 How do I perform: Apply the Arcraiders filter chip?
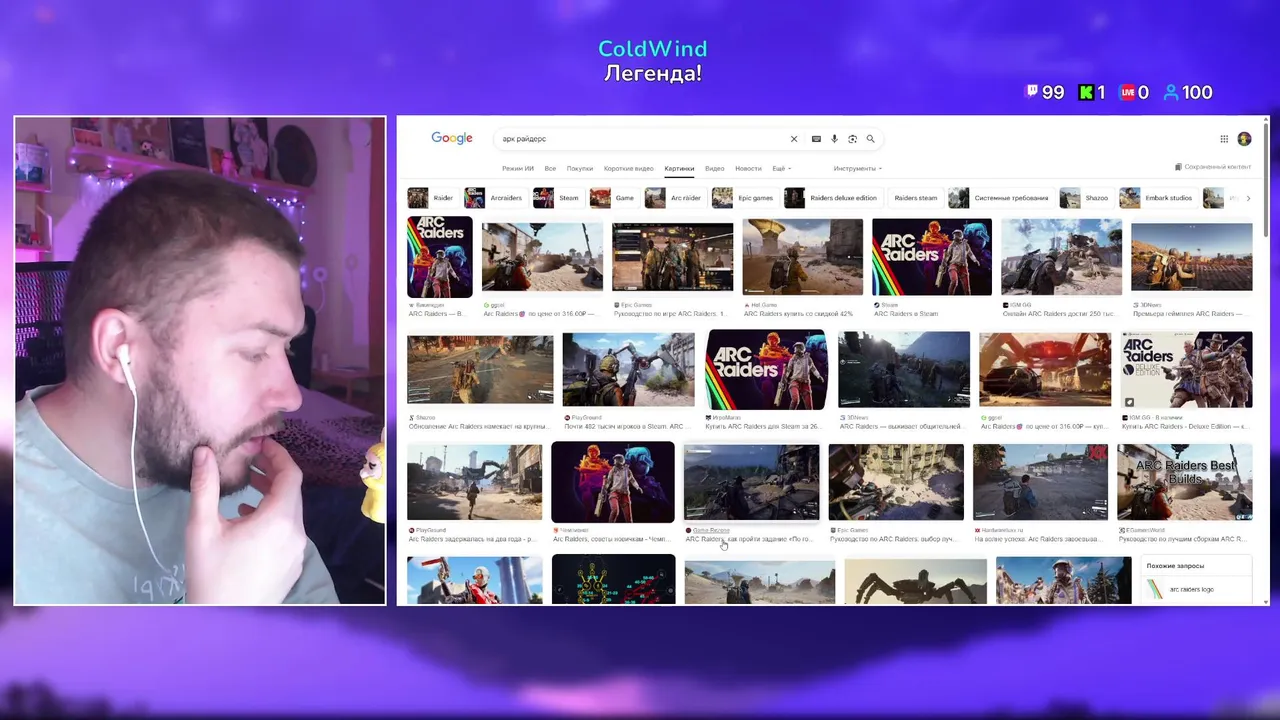(494, 198)
